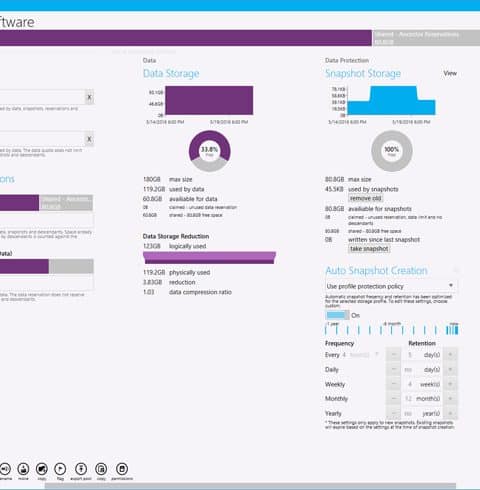Decrease retention for the Daily row
The height and width of the screenshot is (490, 480).
pos(394,369)
